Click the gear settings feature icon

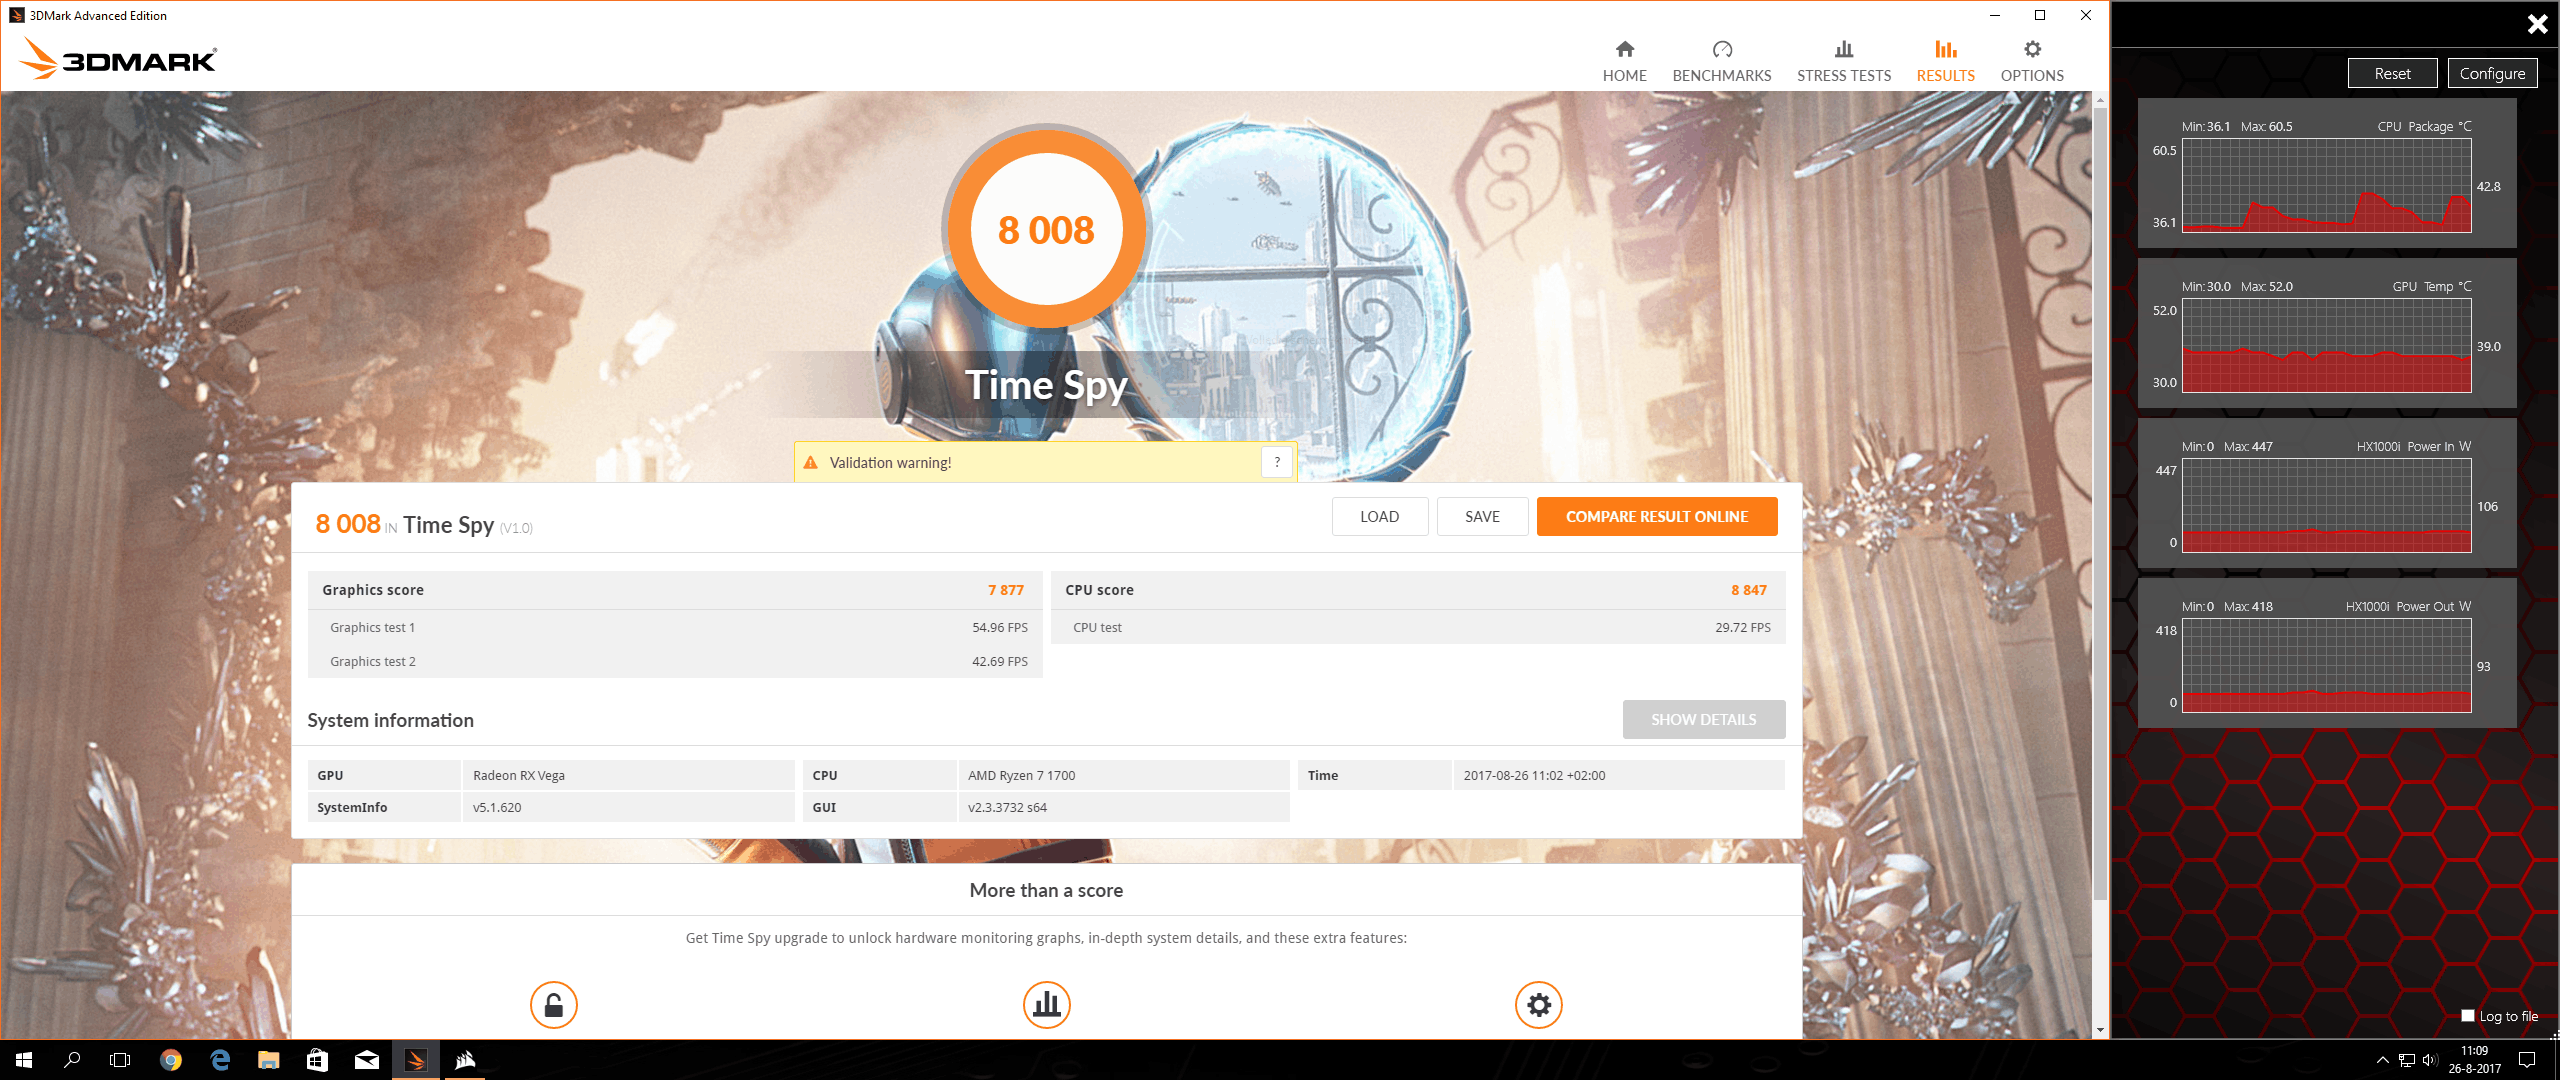tap(1538, 1004)
